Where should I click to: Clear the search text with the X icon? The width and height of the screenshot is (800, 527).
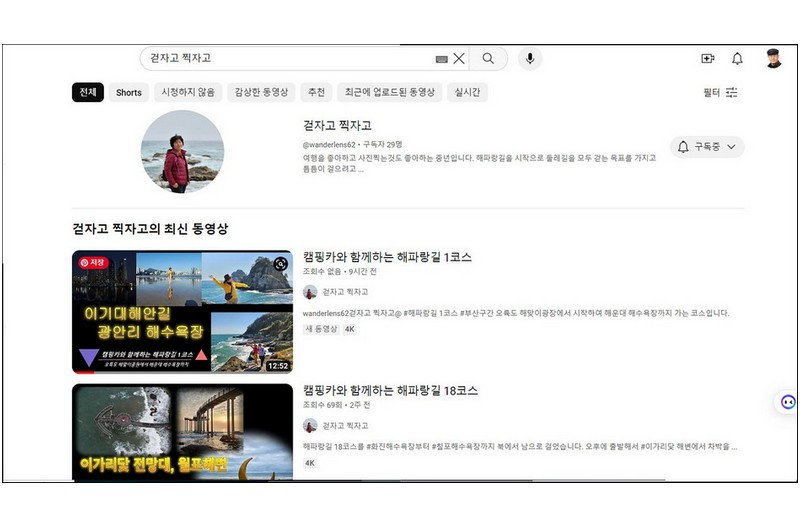pos(459,59)
